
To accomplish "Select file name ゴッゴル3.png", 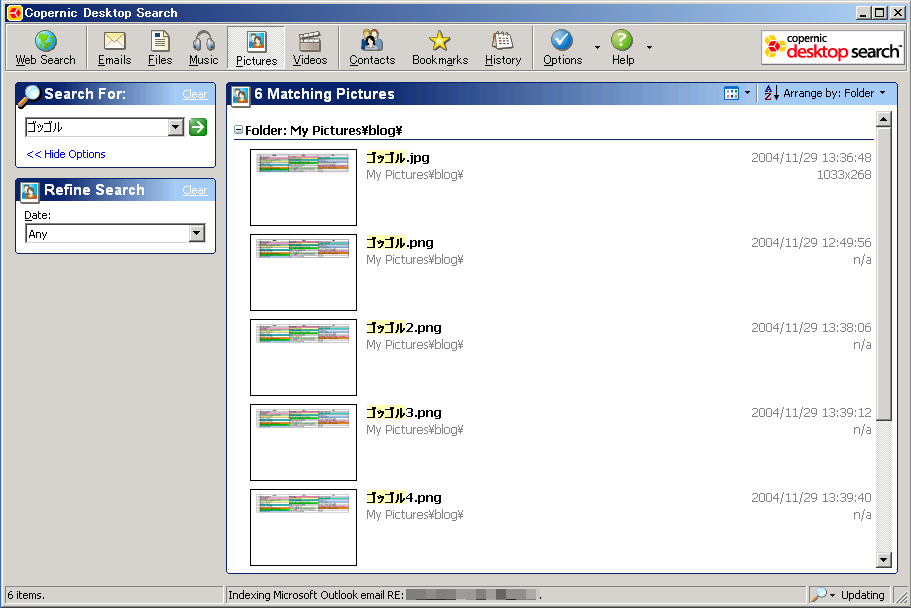I will pos(404,412).
